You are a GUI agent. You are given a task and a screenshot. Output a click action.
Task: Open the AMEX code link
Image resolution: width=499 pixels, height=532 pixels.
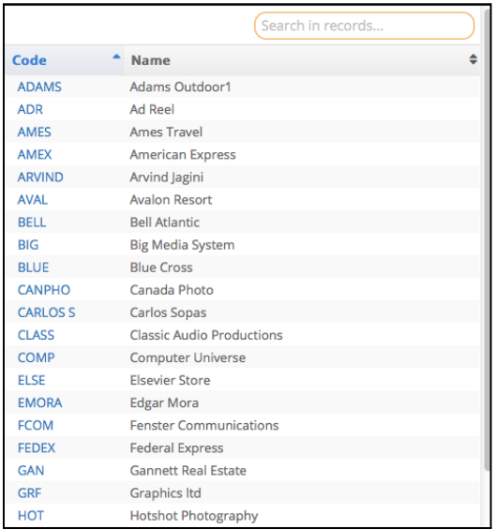(x=35, y=155)
